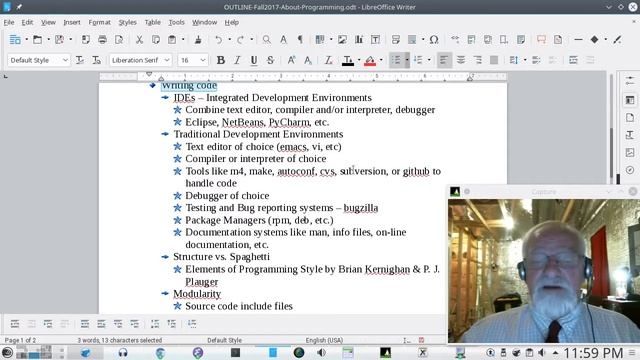Click the Insert Line icon

click(x=578, y=40)
